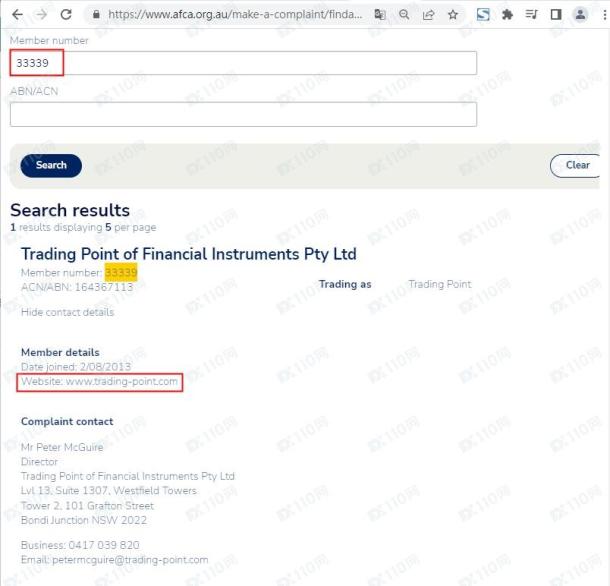Reload the AFCA page
610x586 pixels.
click(x=66, y=15)
